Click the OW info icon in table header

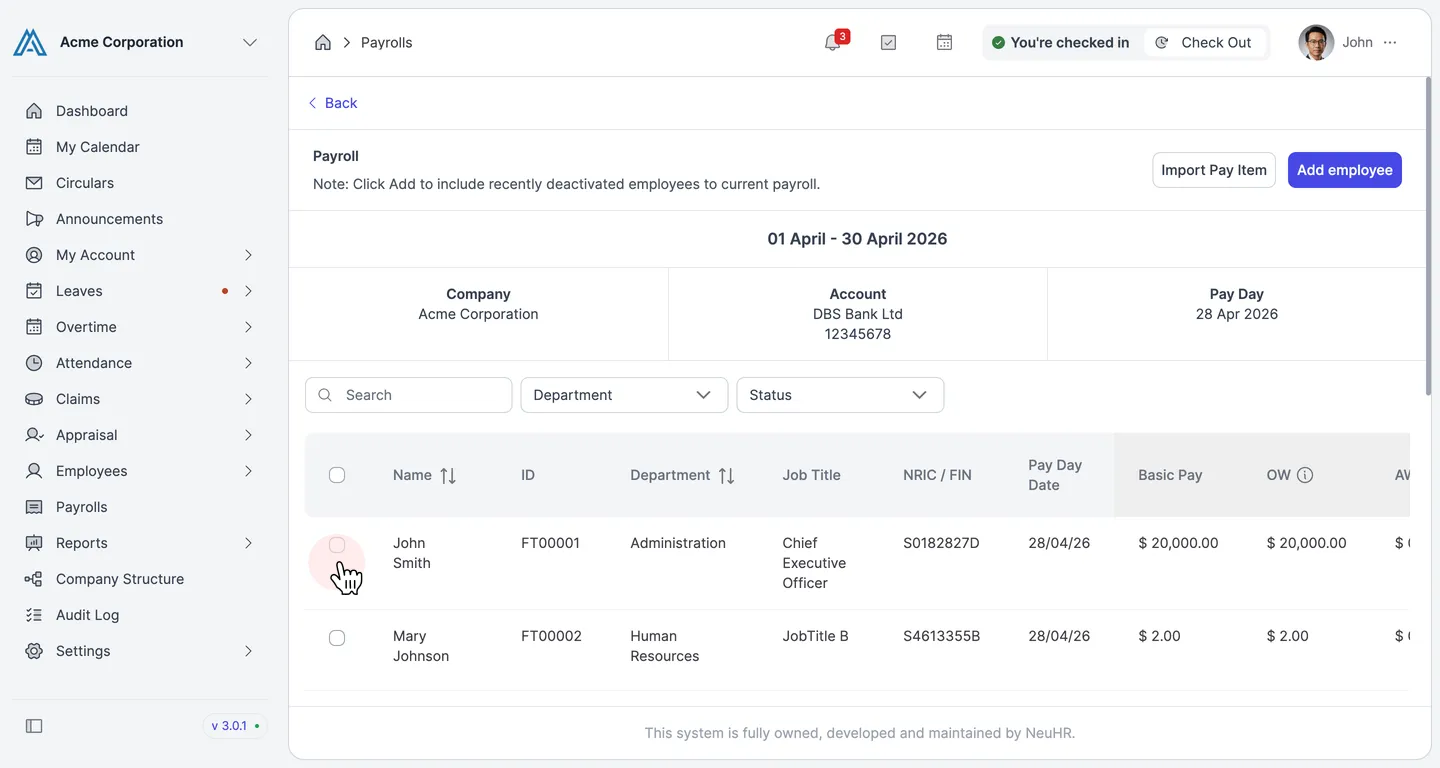pos(1305,475)
